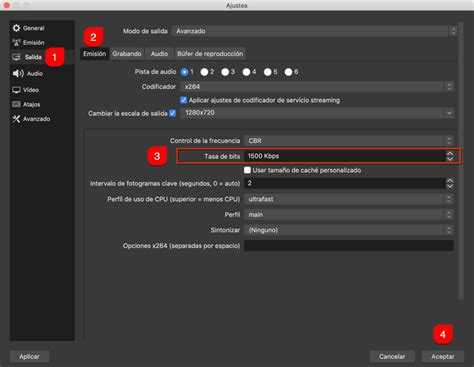Click the Aplicar button
474x367 pixels.
tap(29, 356)
